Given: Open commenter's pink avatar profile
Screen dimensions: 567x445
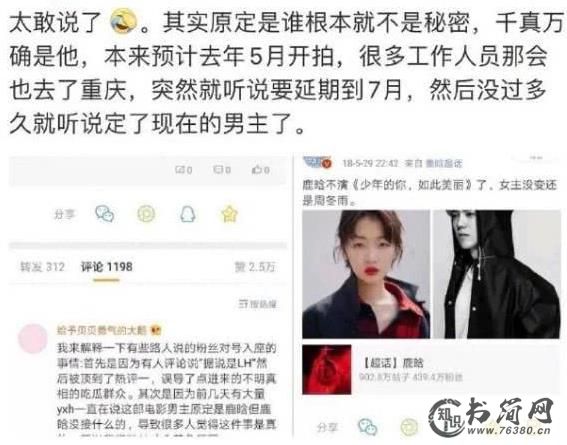Looking at the screenshot, I should (33, 338).
